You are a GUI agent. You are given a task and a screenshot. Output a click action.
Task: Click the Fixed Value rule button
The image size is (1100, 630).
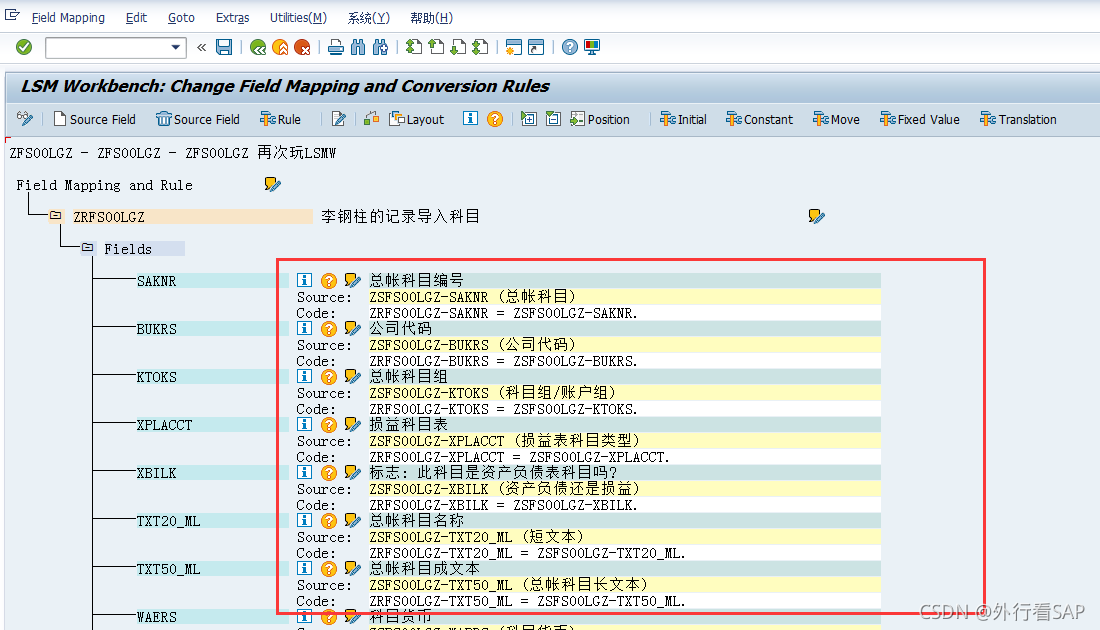click(x=919, y=119)
